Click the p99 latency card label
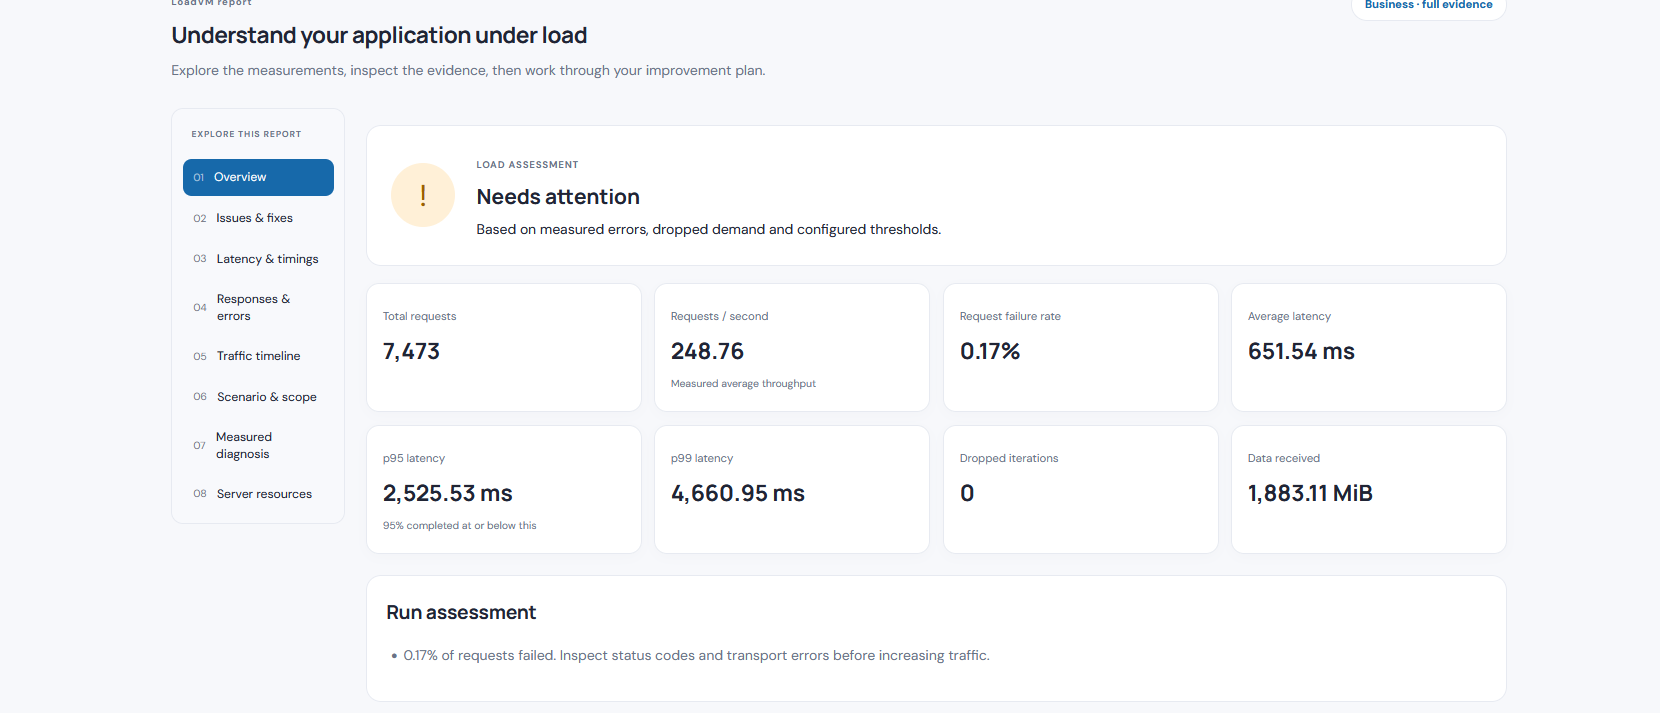Screen dimensions: 1660x713 702,458
